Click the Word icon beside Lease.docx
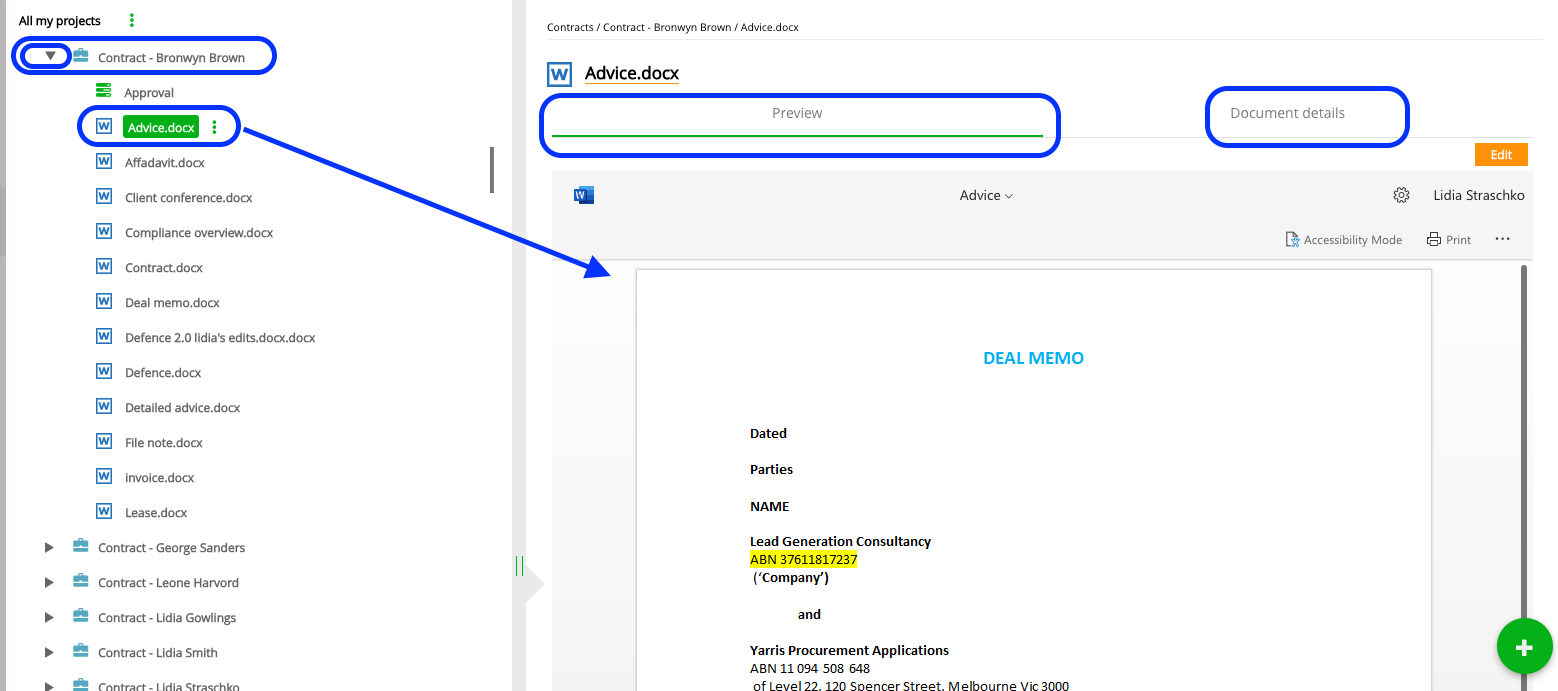 [x=103, y=511]
